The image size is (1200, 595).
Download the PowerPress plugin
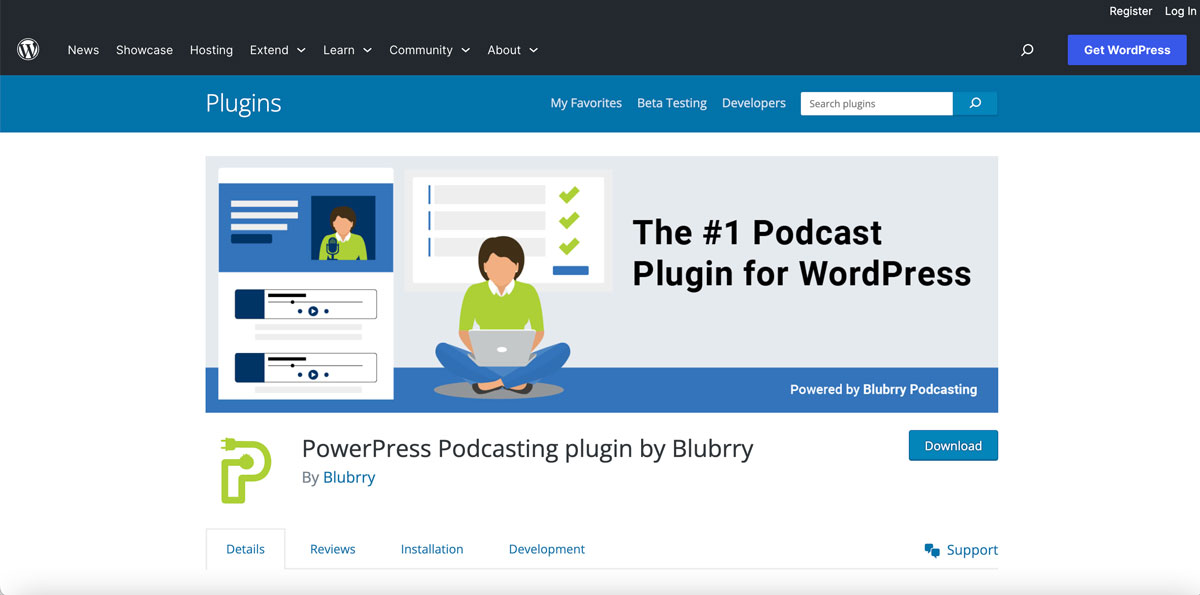tap(952, 445)
